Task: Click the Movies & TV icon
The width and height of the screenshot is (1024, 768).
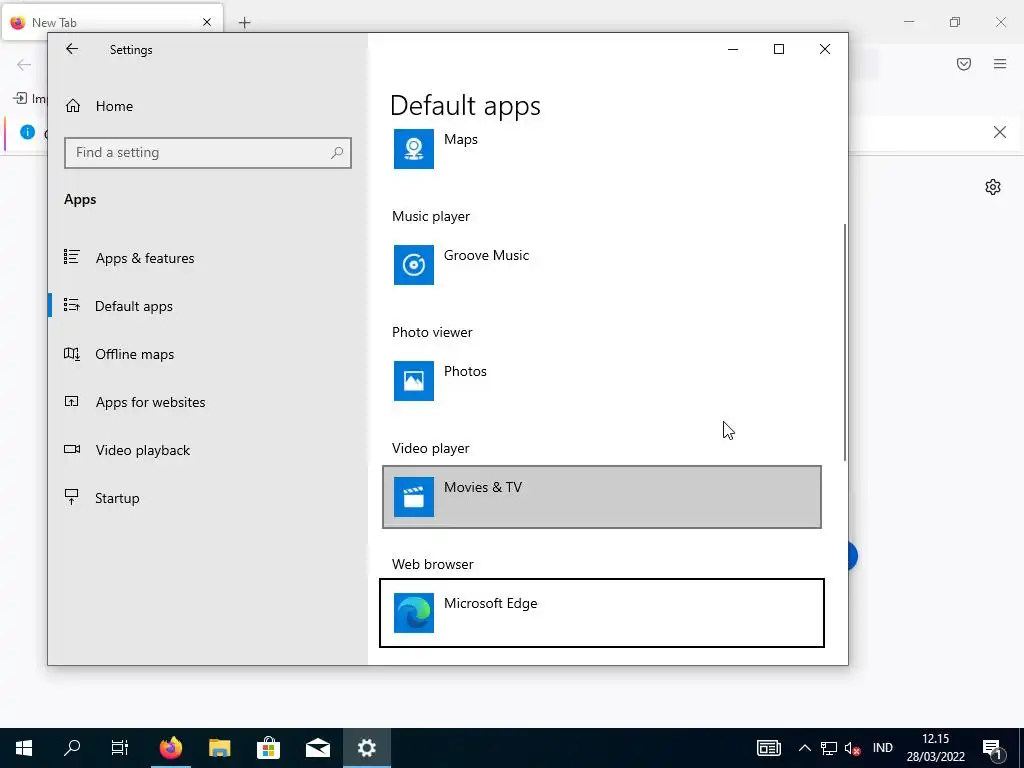Action: point(413,497)
